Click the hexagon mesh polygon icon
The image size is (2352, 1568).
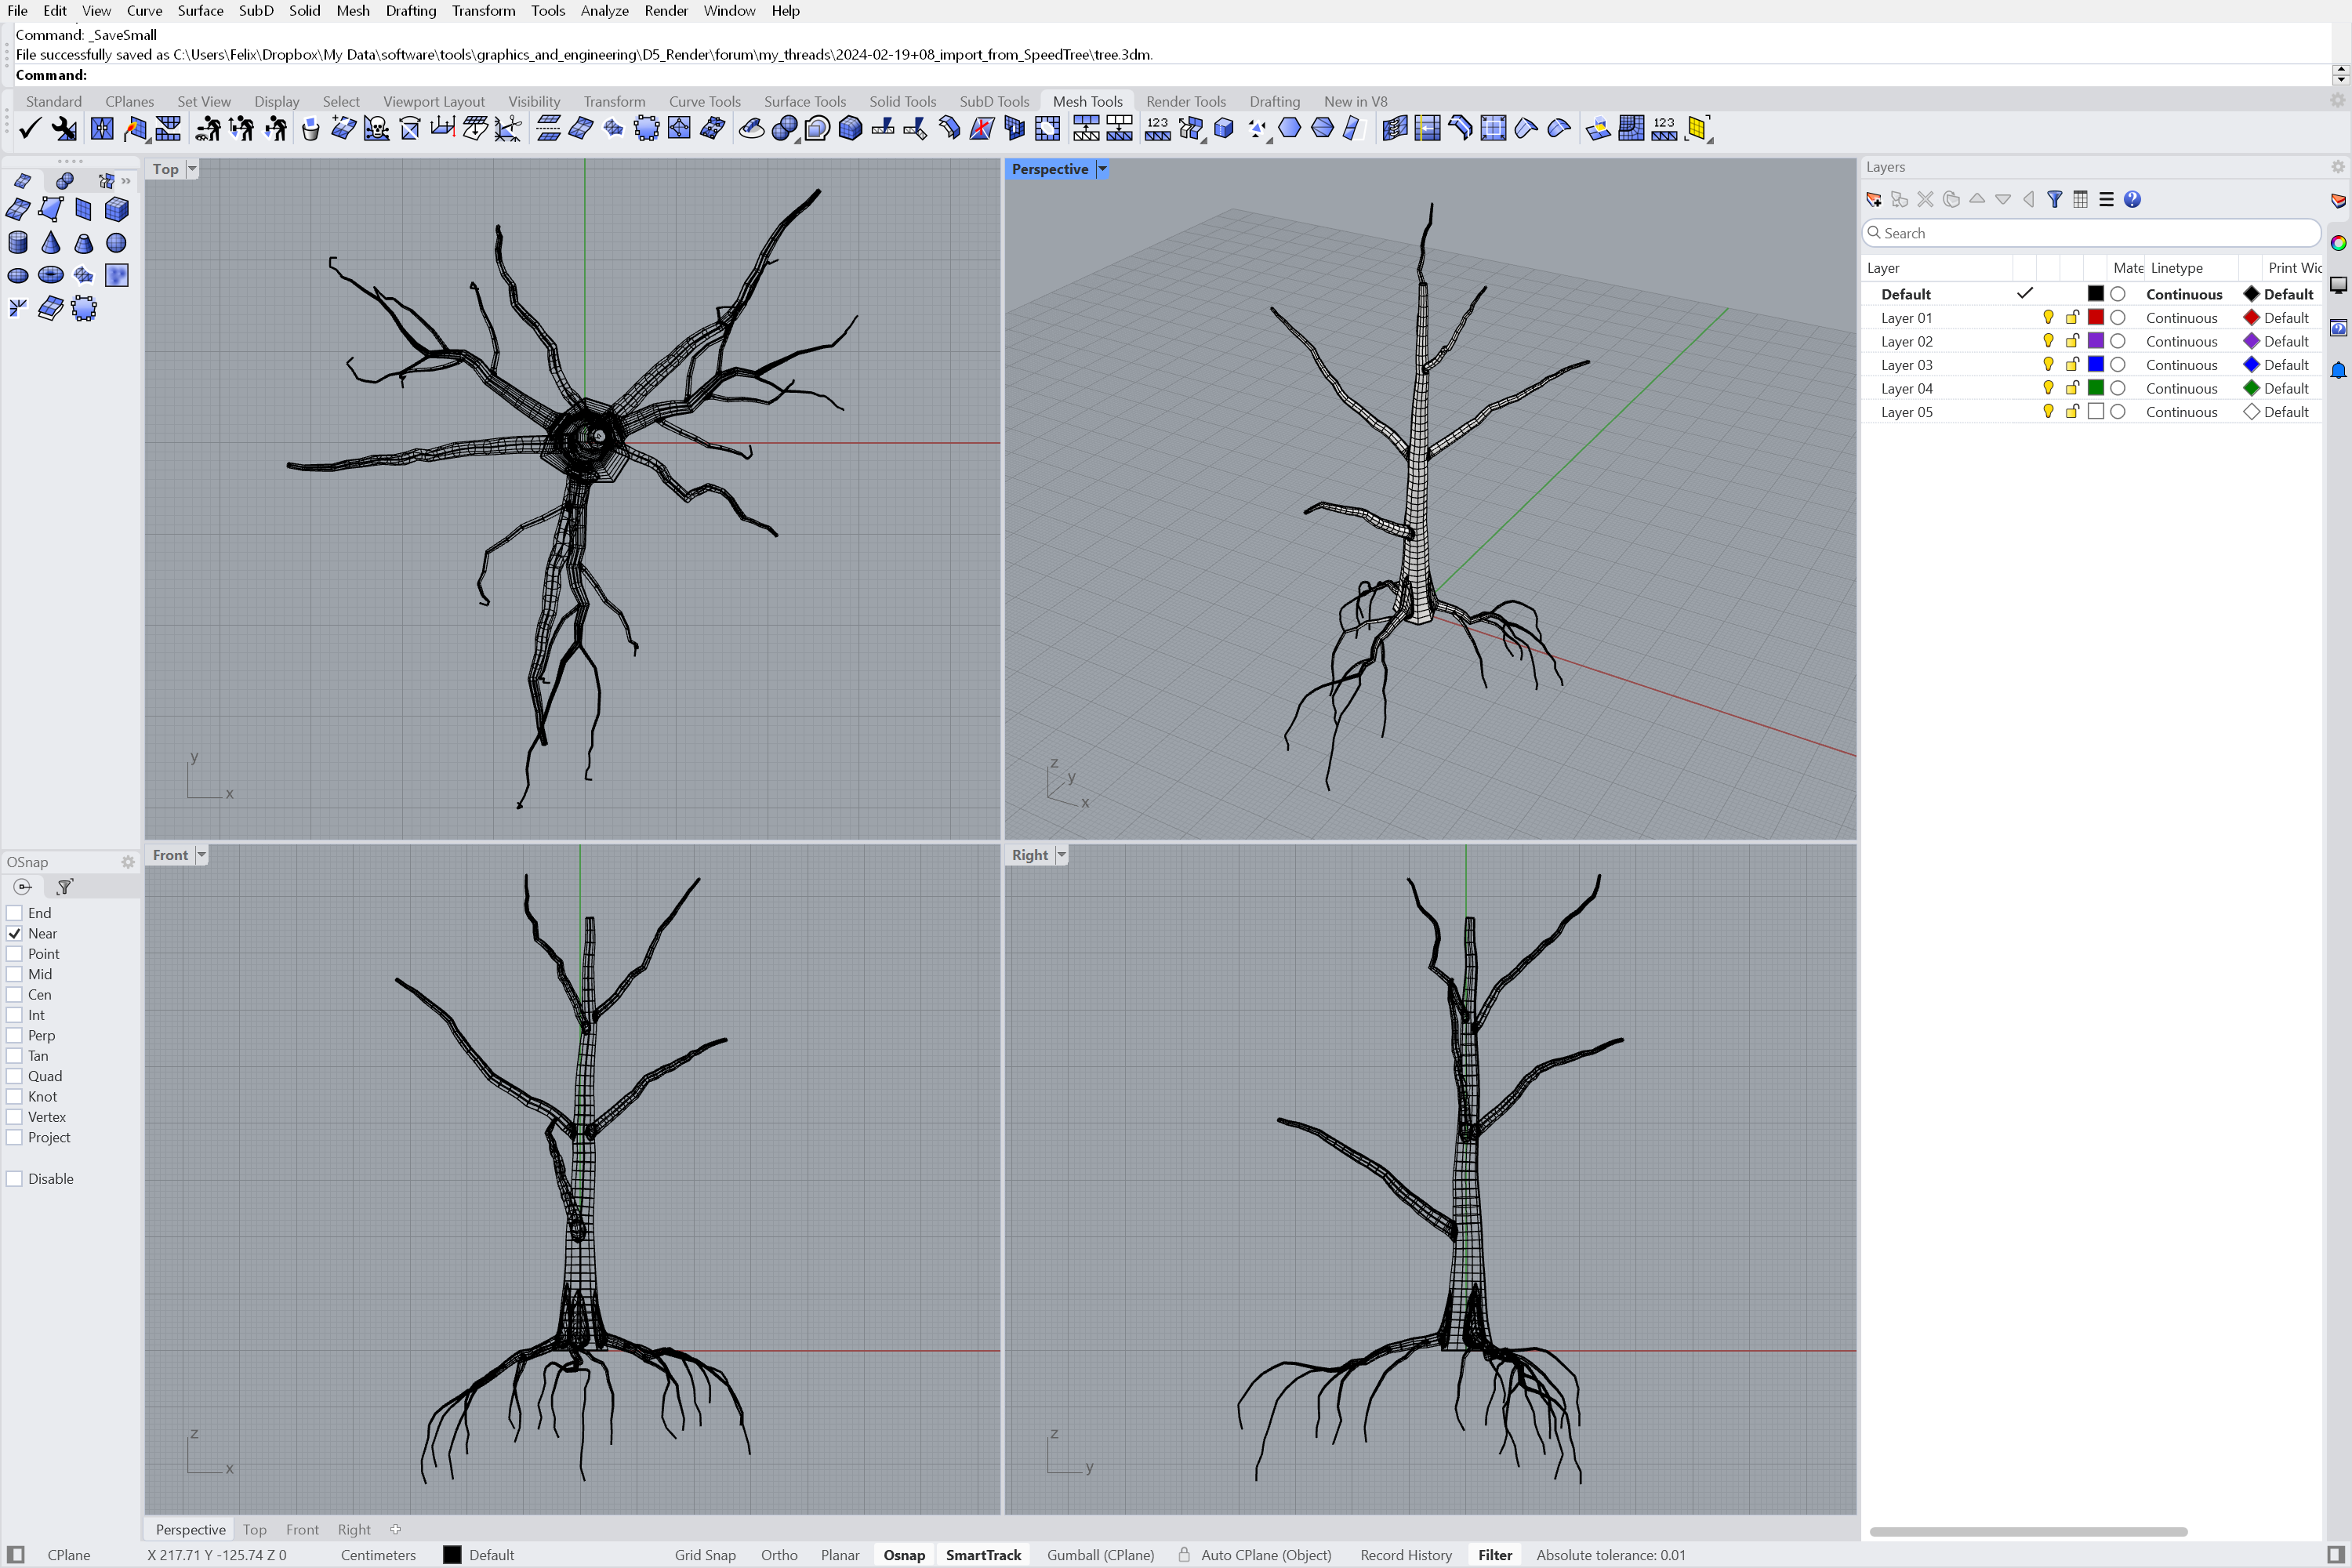click(1290, 129)
